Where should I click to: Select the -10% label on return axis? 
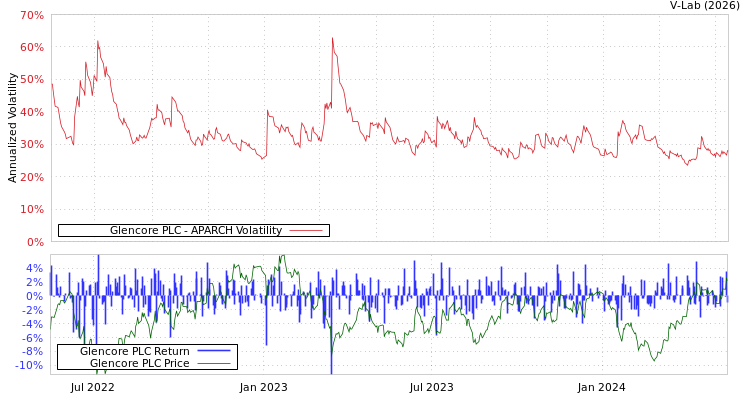[30, 366]
